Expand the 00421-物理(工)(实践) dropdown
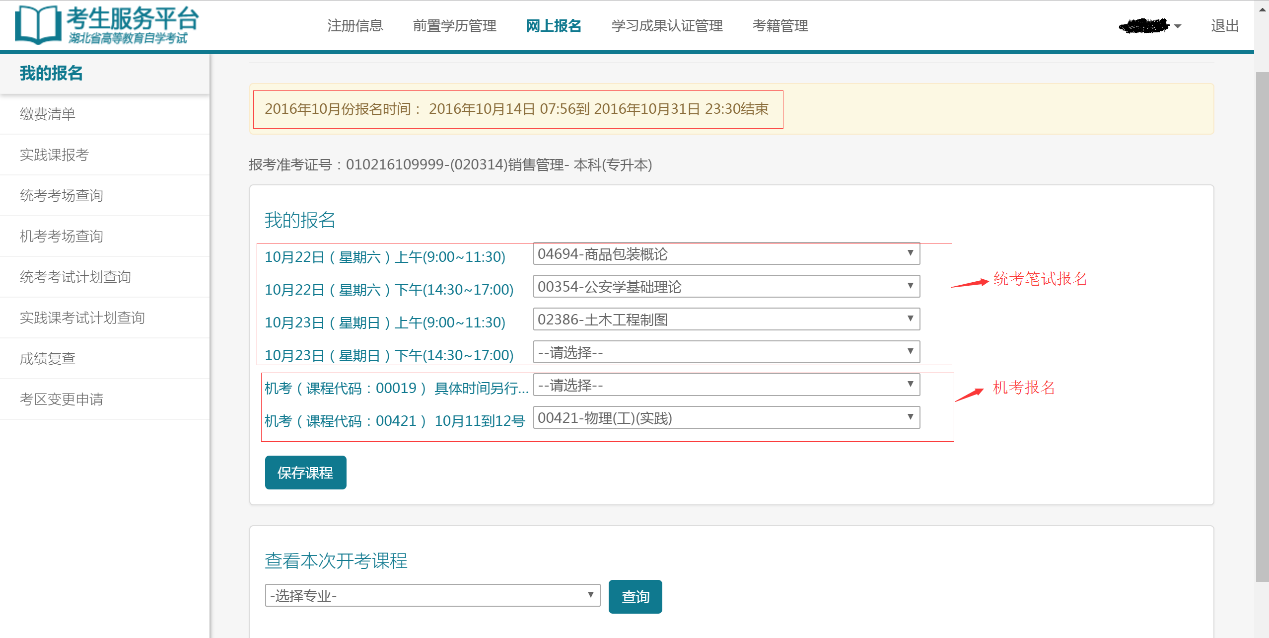Screen dimensions: 1269x638 (726, 418)
